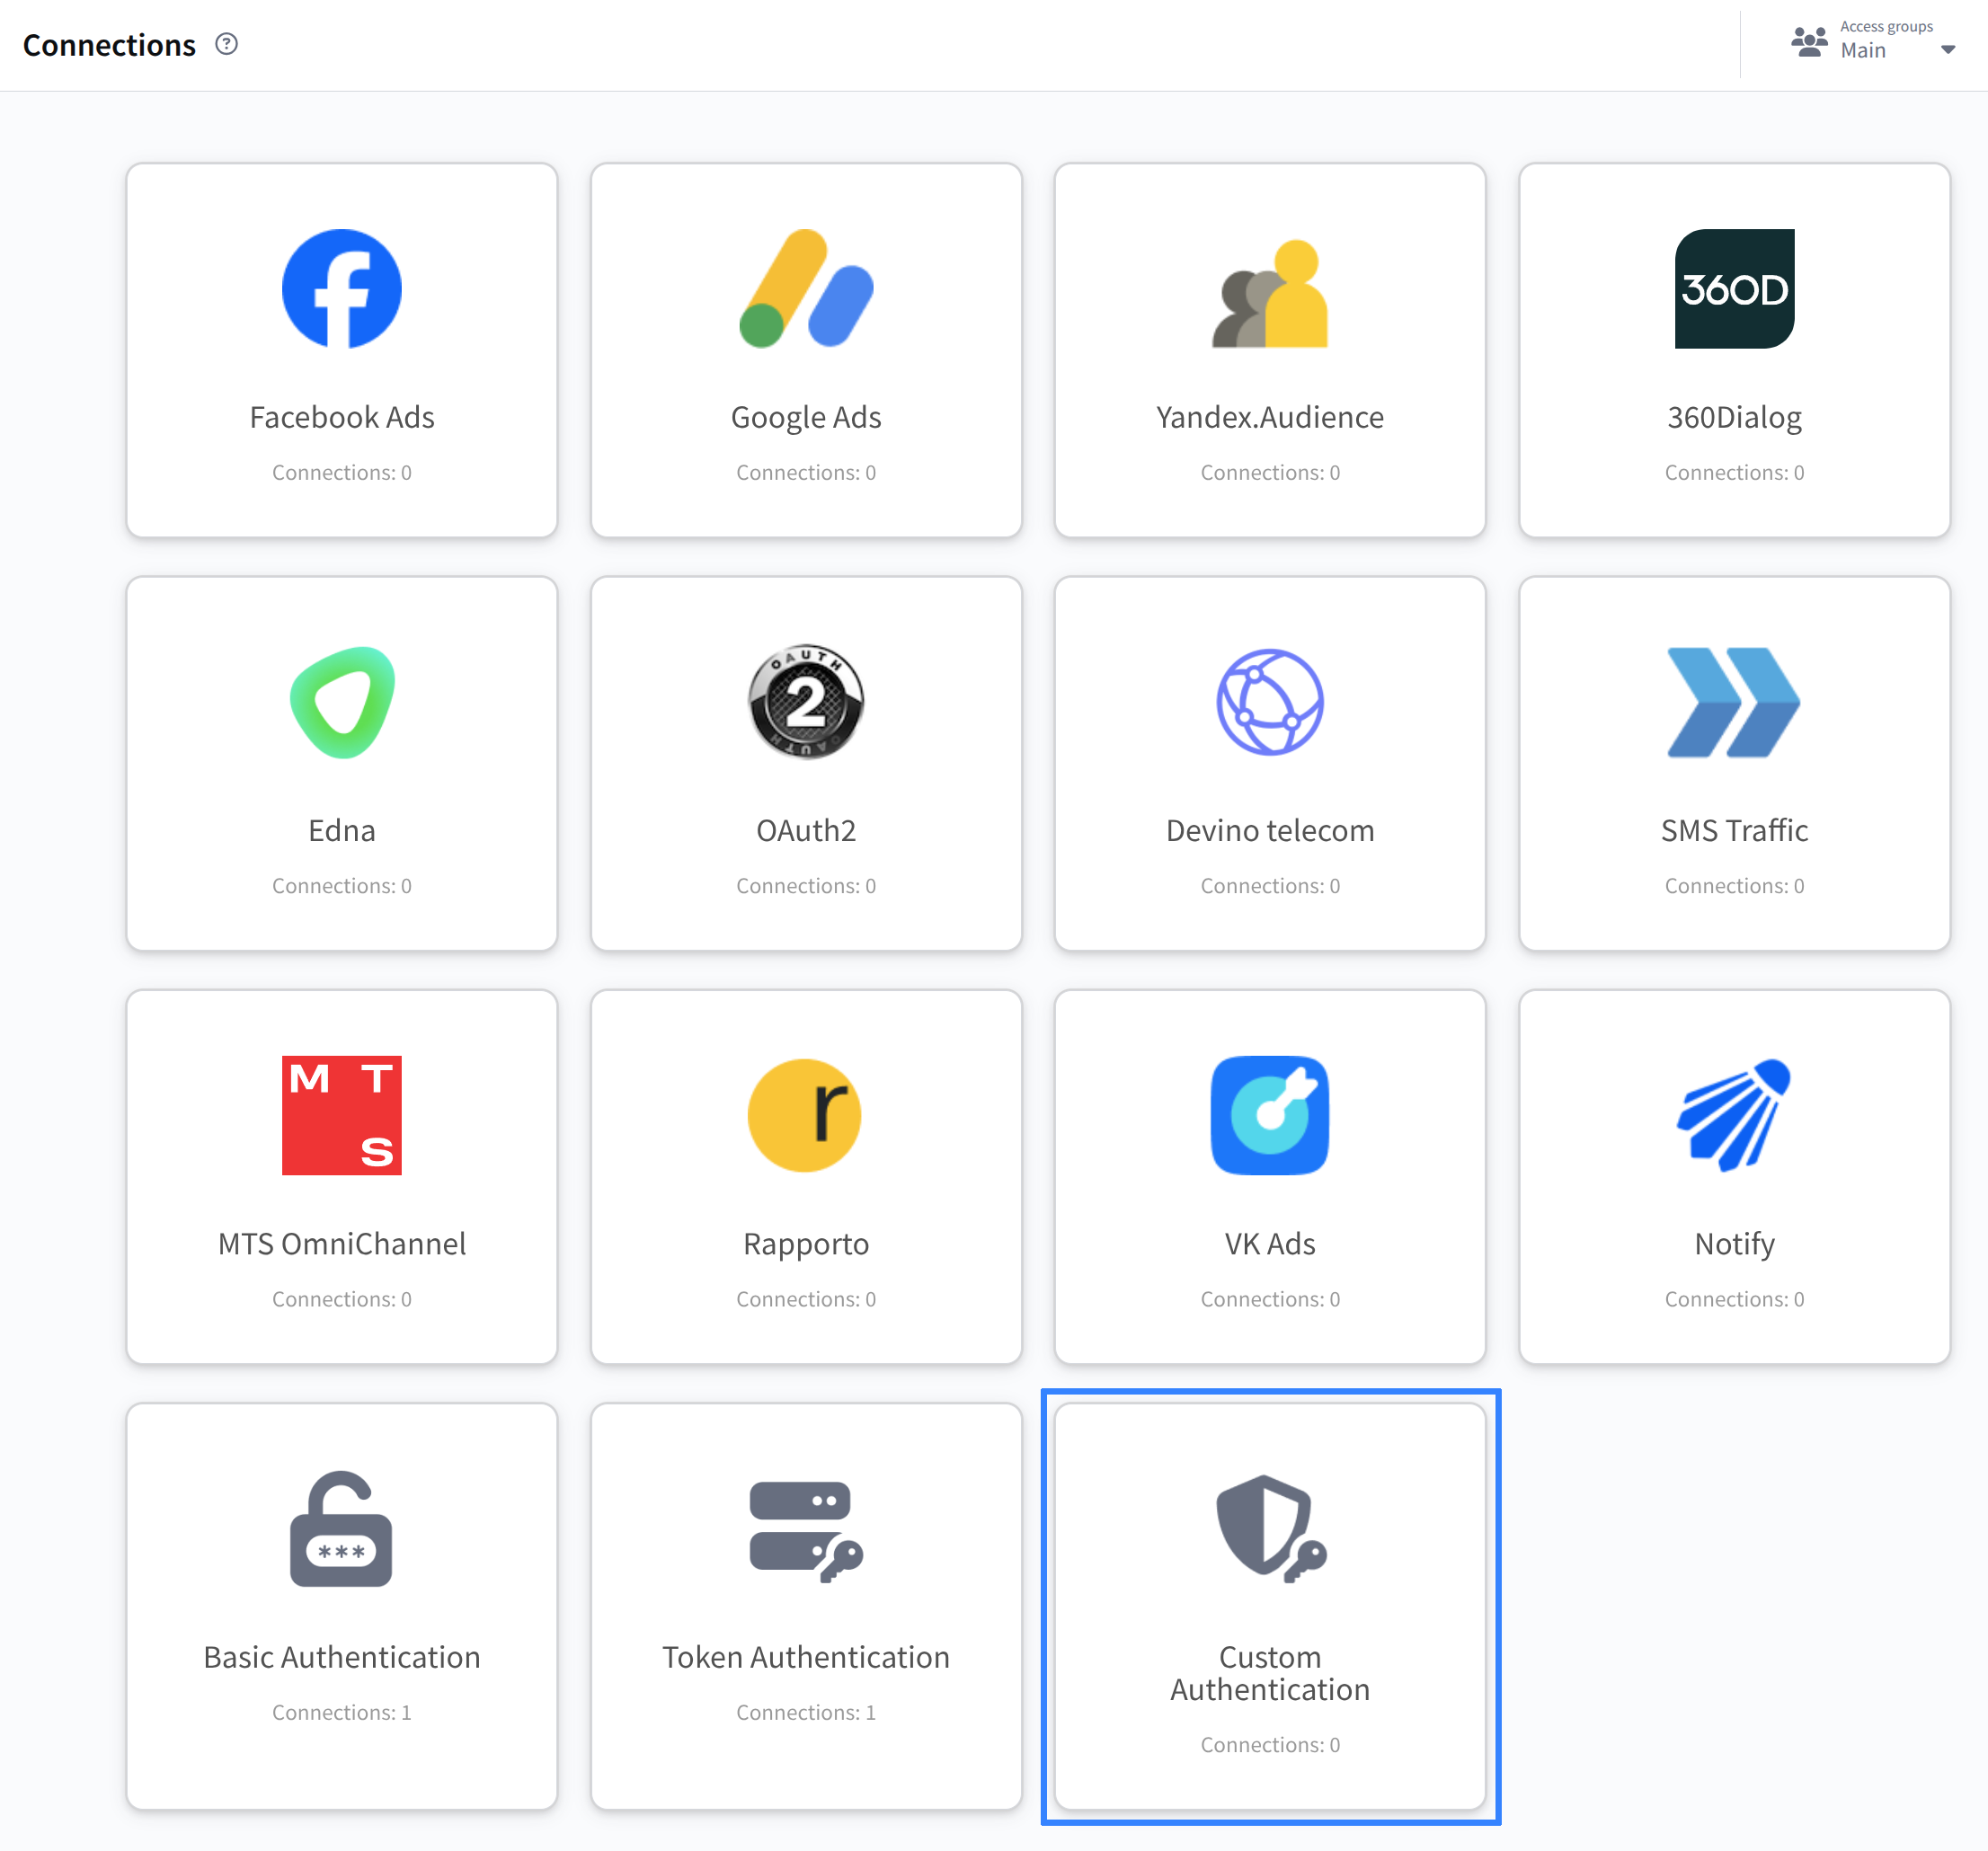Click the Facebook Ads logo icon
1988x1851 pixels.
341,289
